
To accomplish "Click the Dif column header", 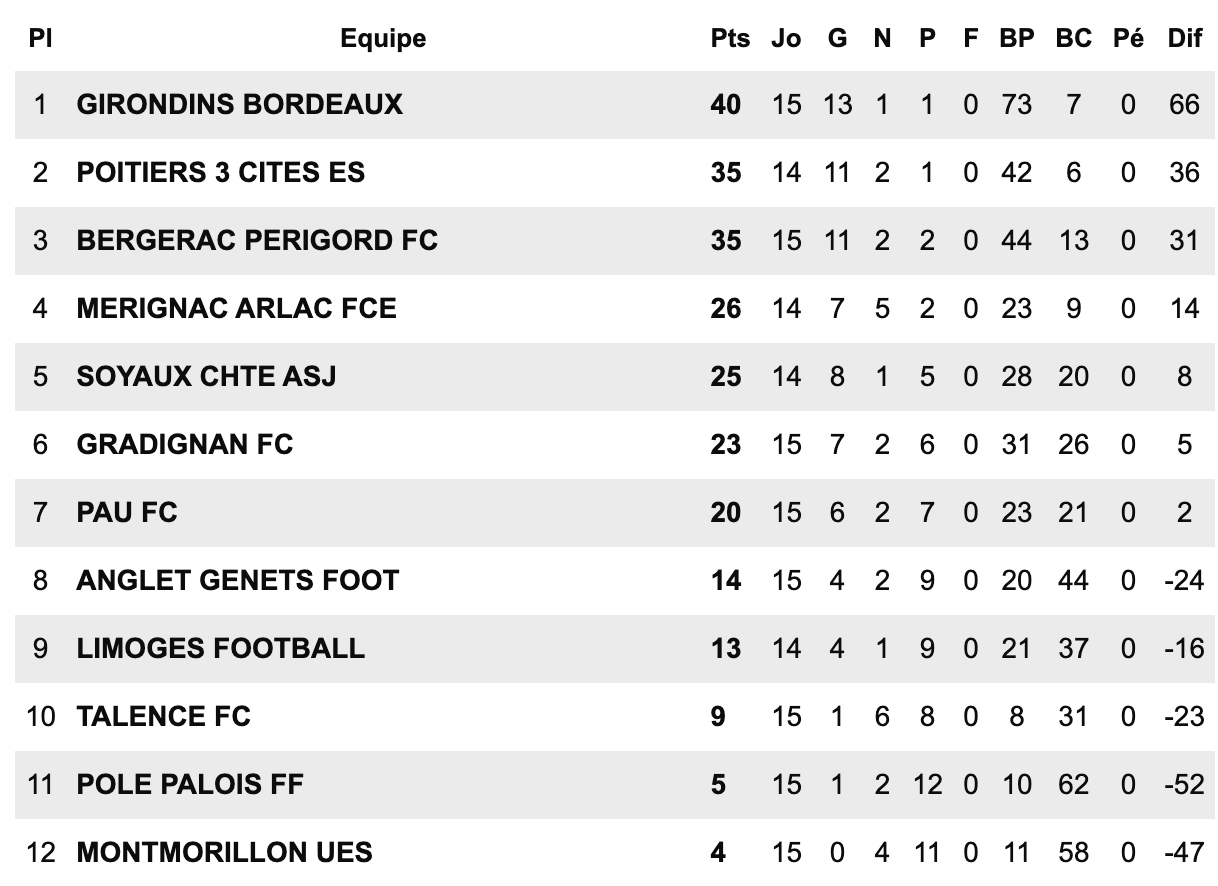I will click(1184, 38).
